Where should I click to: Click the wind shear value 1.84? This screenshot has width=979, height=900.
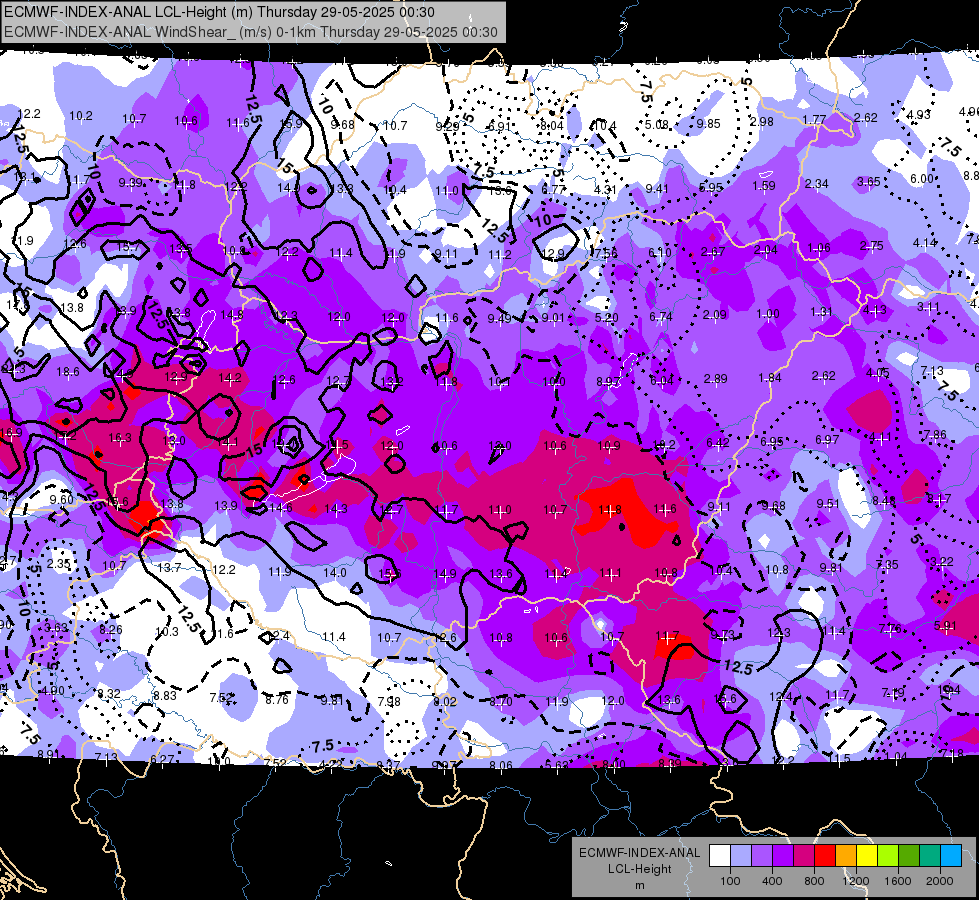[770, 377]
